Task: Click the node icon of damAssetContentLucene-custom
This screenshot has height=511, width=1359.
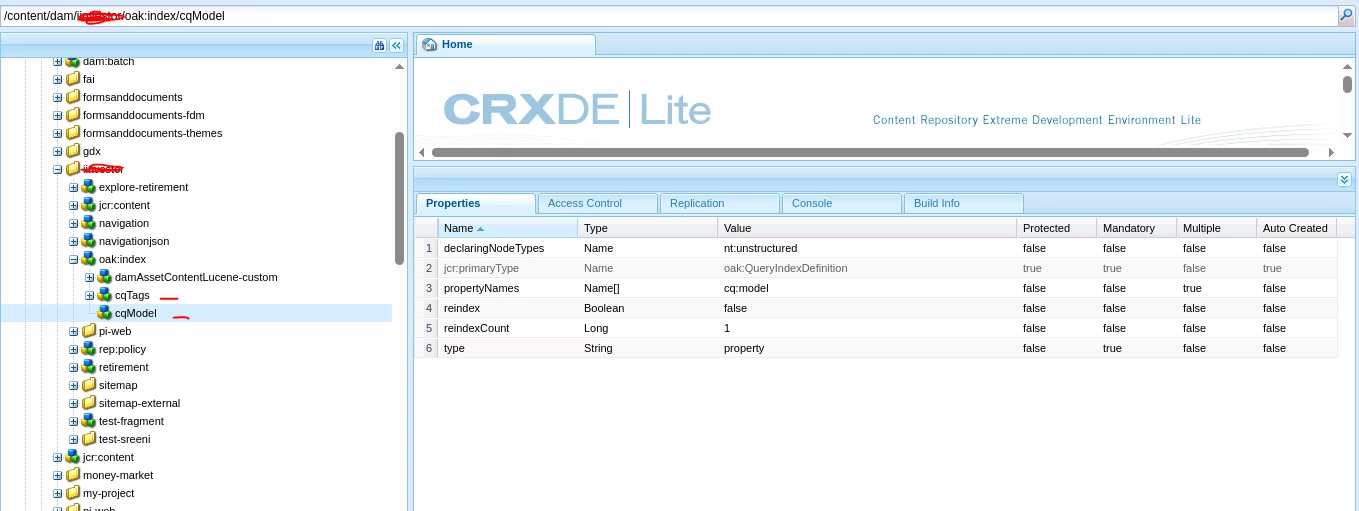Action: [x=105, y=277]
